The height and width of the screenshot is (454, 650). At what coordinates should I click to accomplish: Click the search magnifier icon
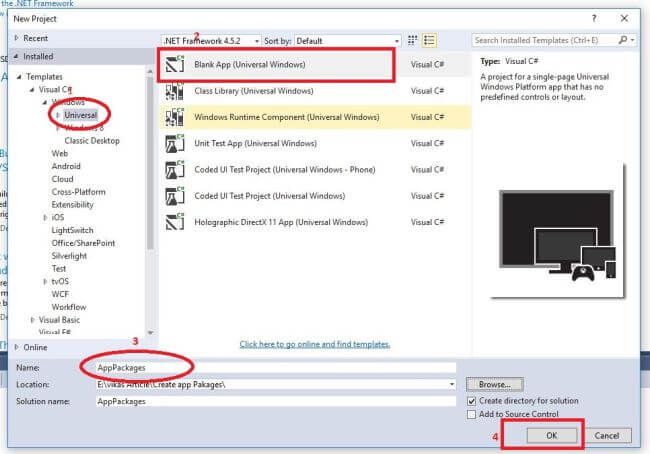(x=622, y=40)
